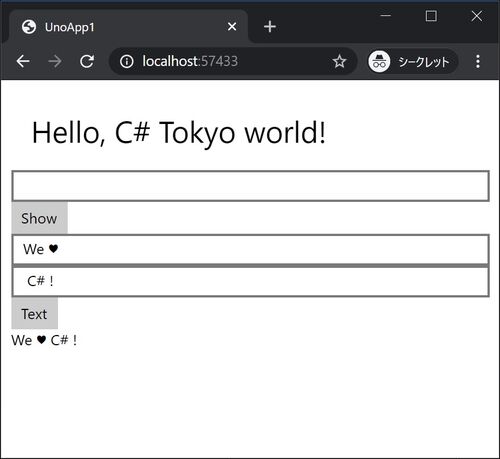
Task: Close the UnoApp1 tab
Action: 232,27
